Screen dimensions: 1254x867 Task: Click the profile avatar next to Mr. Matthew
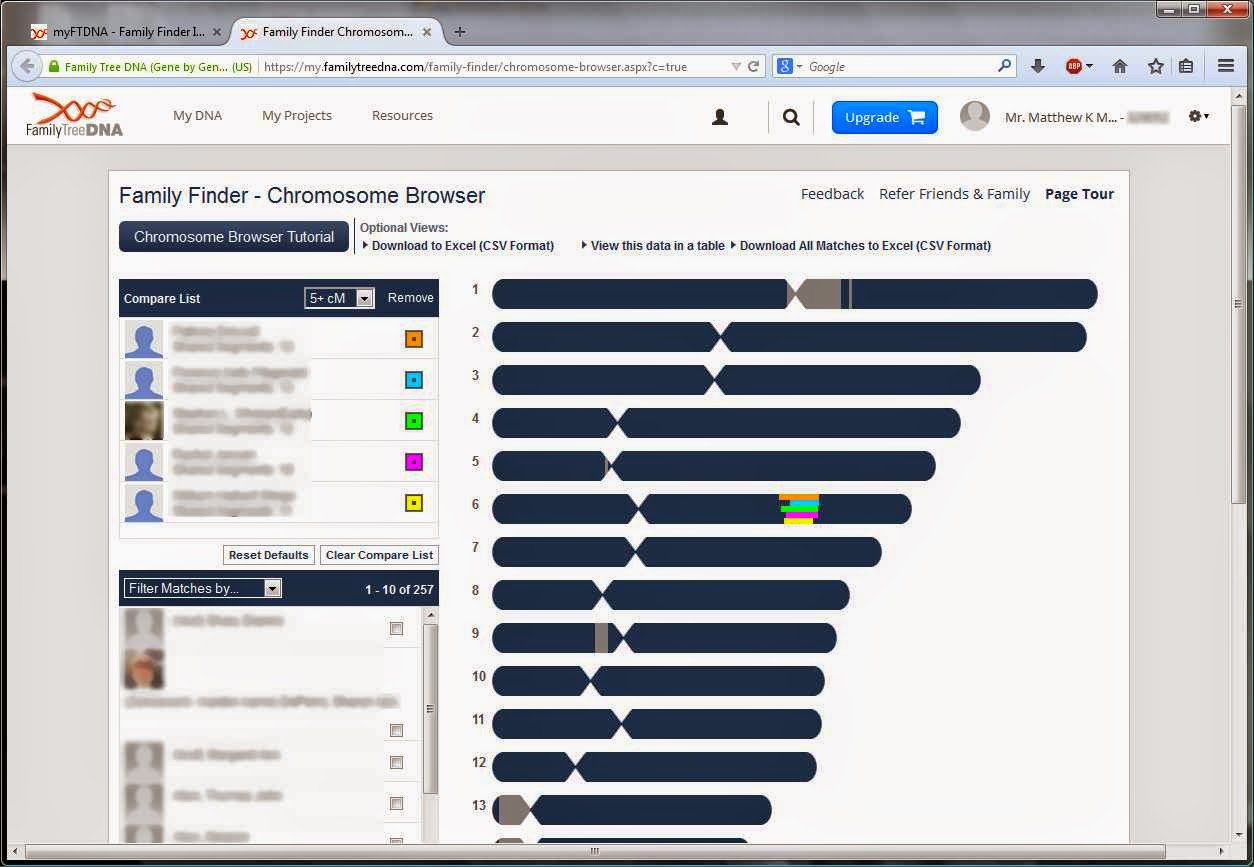point(975,115)
